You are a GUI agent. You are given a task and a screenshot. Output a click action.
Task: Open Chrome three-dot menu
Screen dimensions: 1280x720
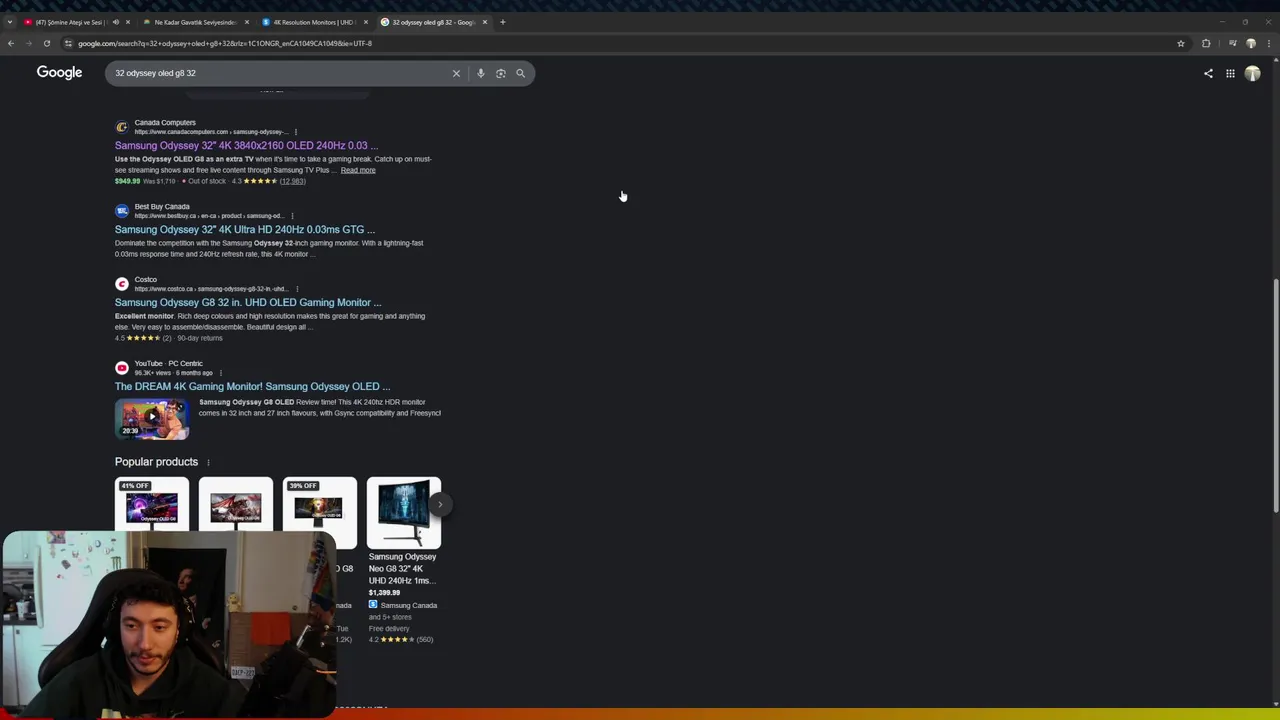tap(1269, 43)
